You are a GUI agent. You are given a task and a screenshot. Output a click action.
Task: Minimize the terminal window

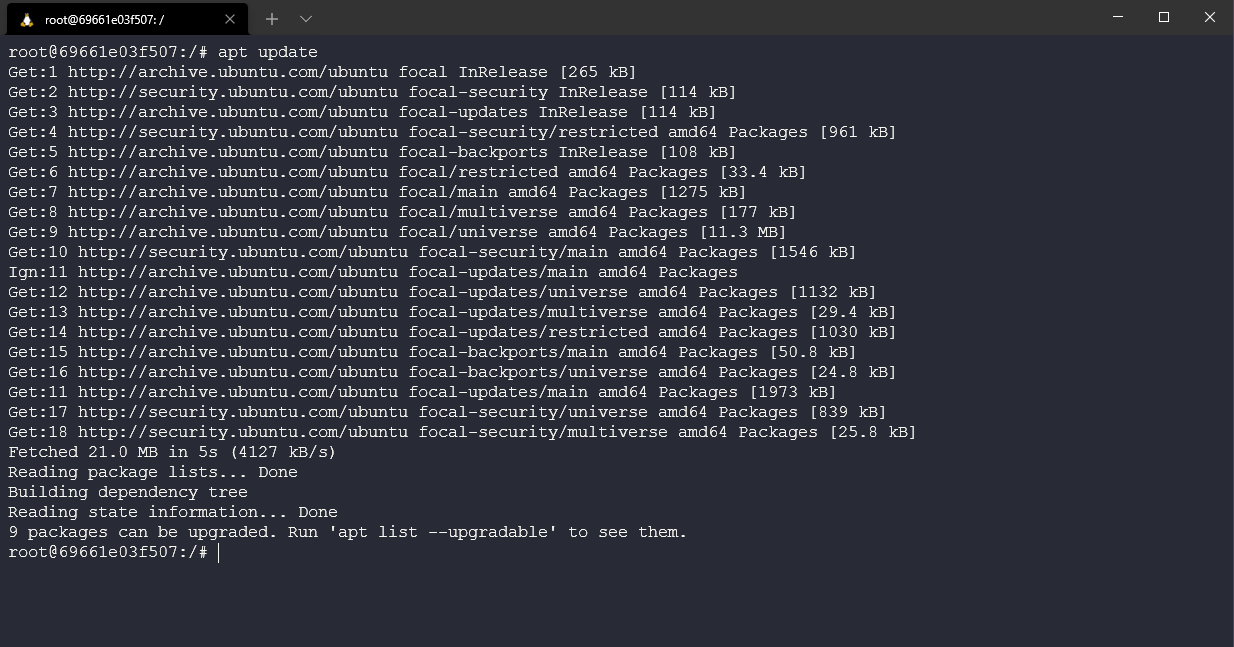1117,17
